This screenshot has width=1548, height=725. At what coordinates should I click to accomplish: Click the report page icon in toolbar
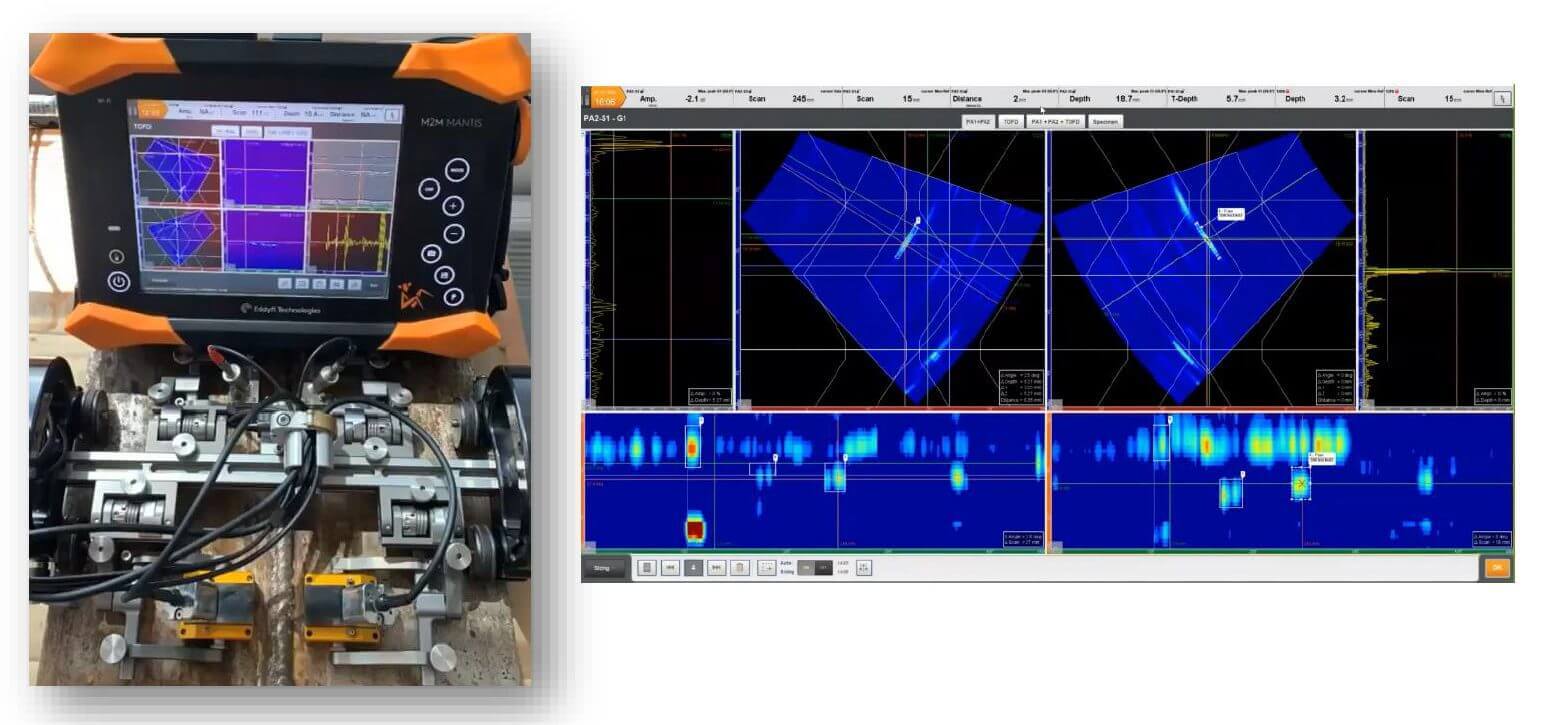(x=647, y=568)
